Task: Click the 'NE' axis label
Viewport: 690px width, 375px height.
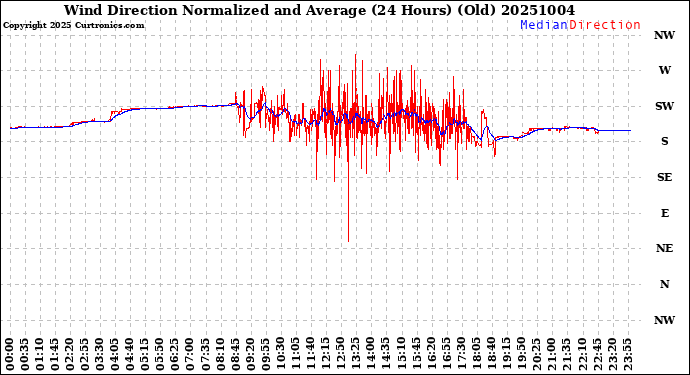Action: 664,249
